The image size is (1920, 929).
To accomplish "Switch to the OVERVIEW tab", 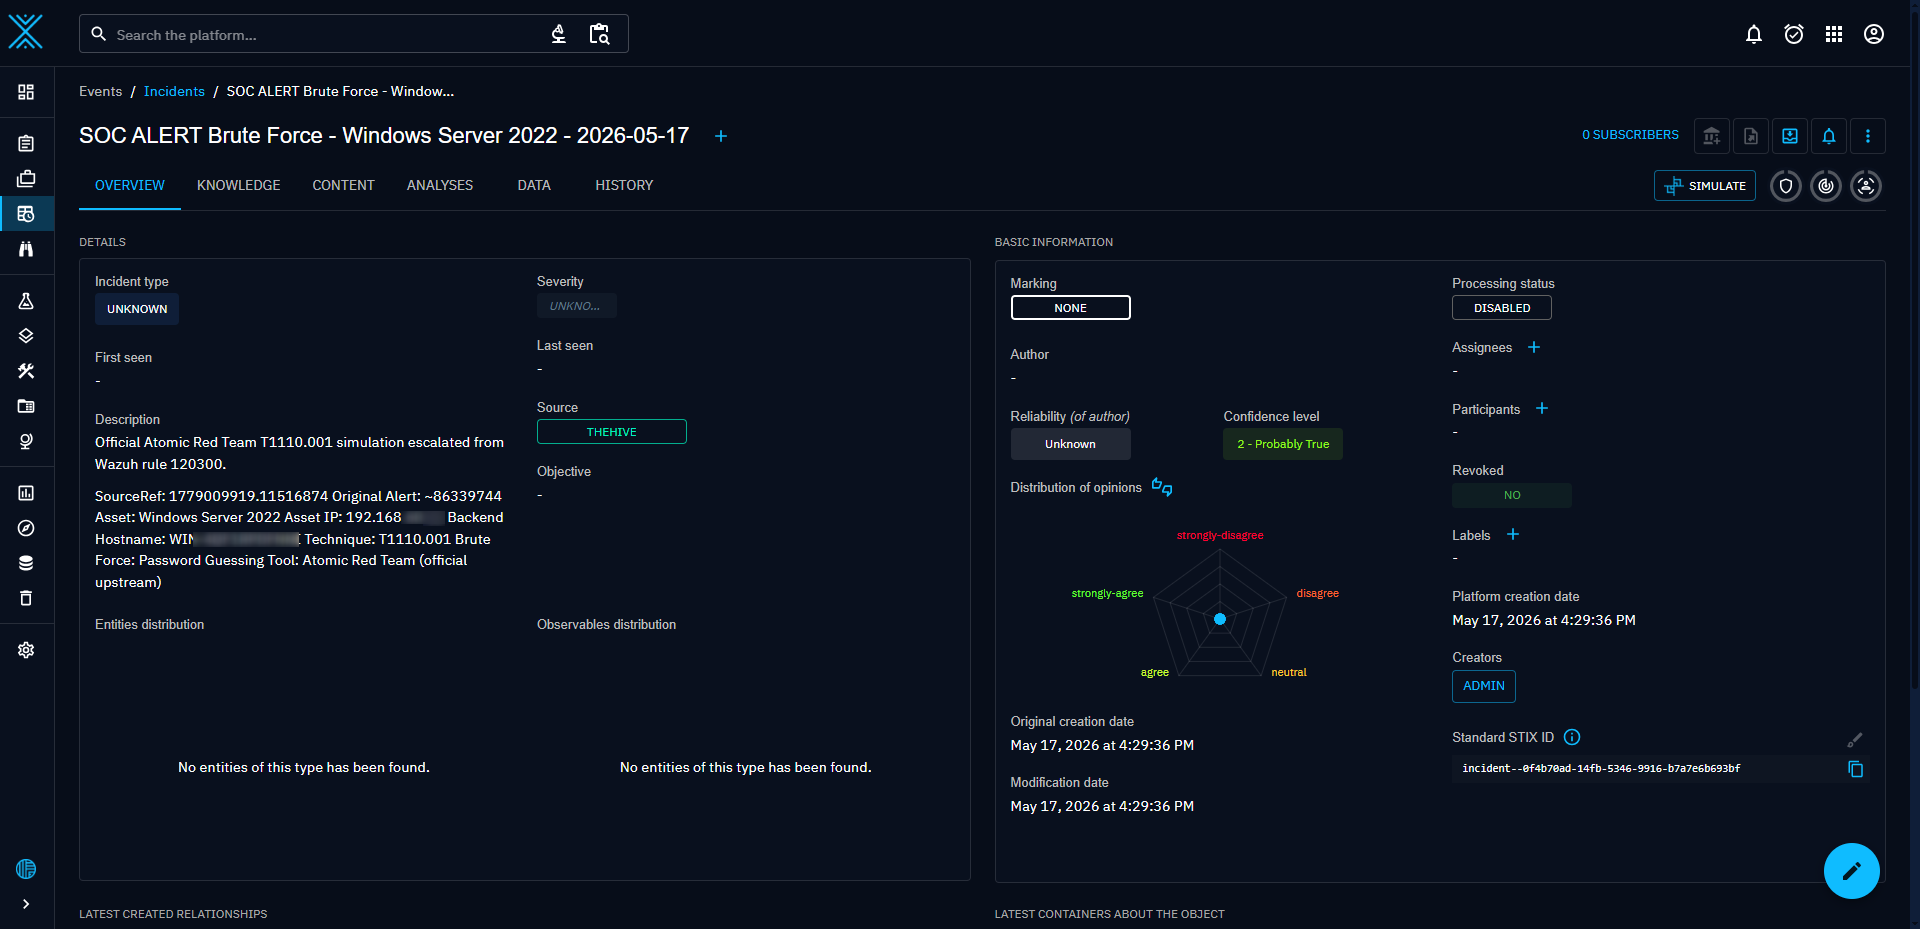I will pyautogui.click(x=130, y=185).
